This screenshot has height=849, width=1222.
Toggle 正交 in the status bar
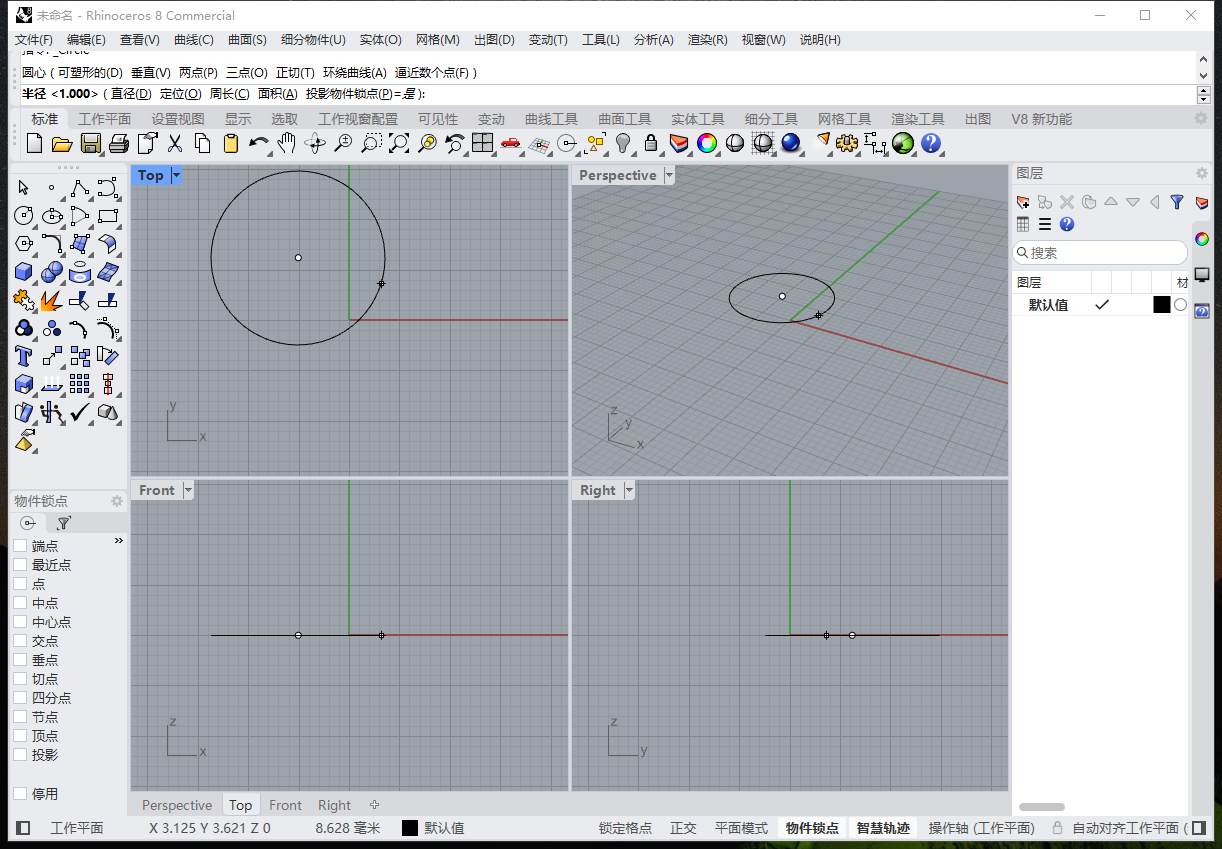[683, 828]
